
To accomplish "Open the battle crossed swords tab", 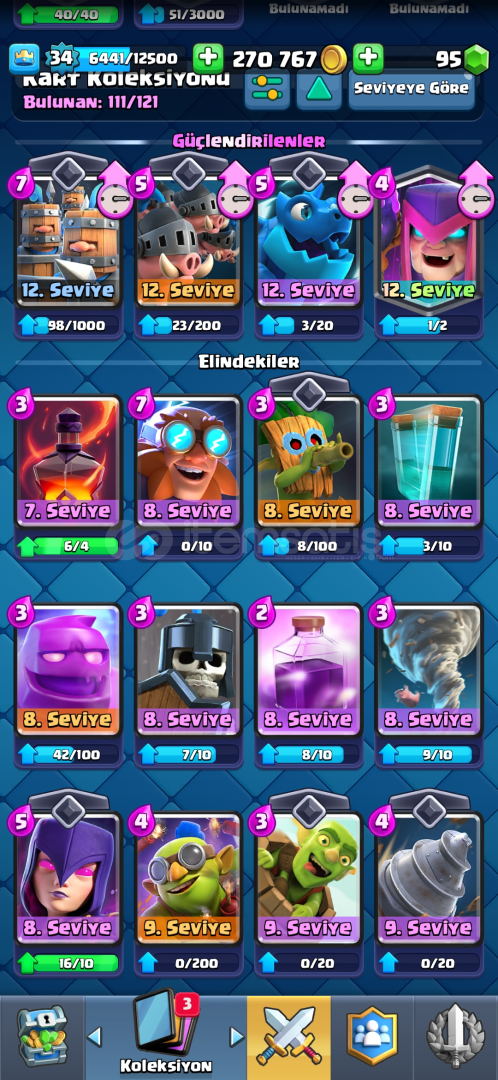I will [289, 1037].
